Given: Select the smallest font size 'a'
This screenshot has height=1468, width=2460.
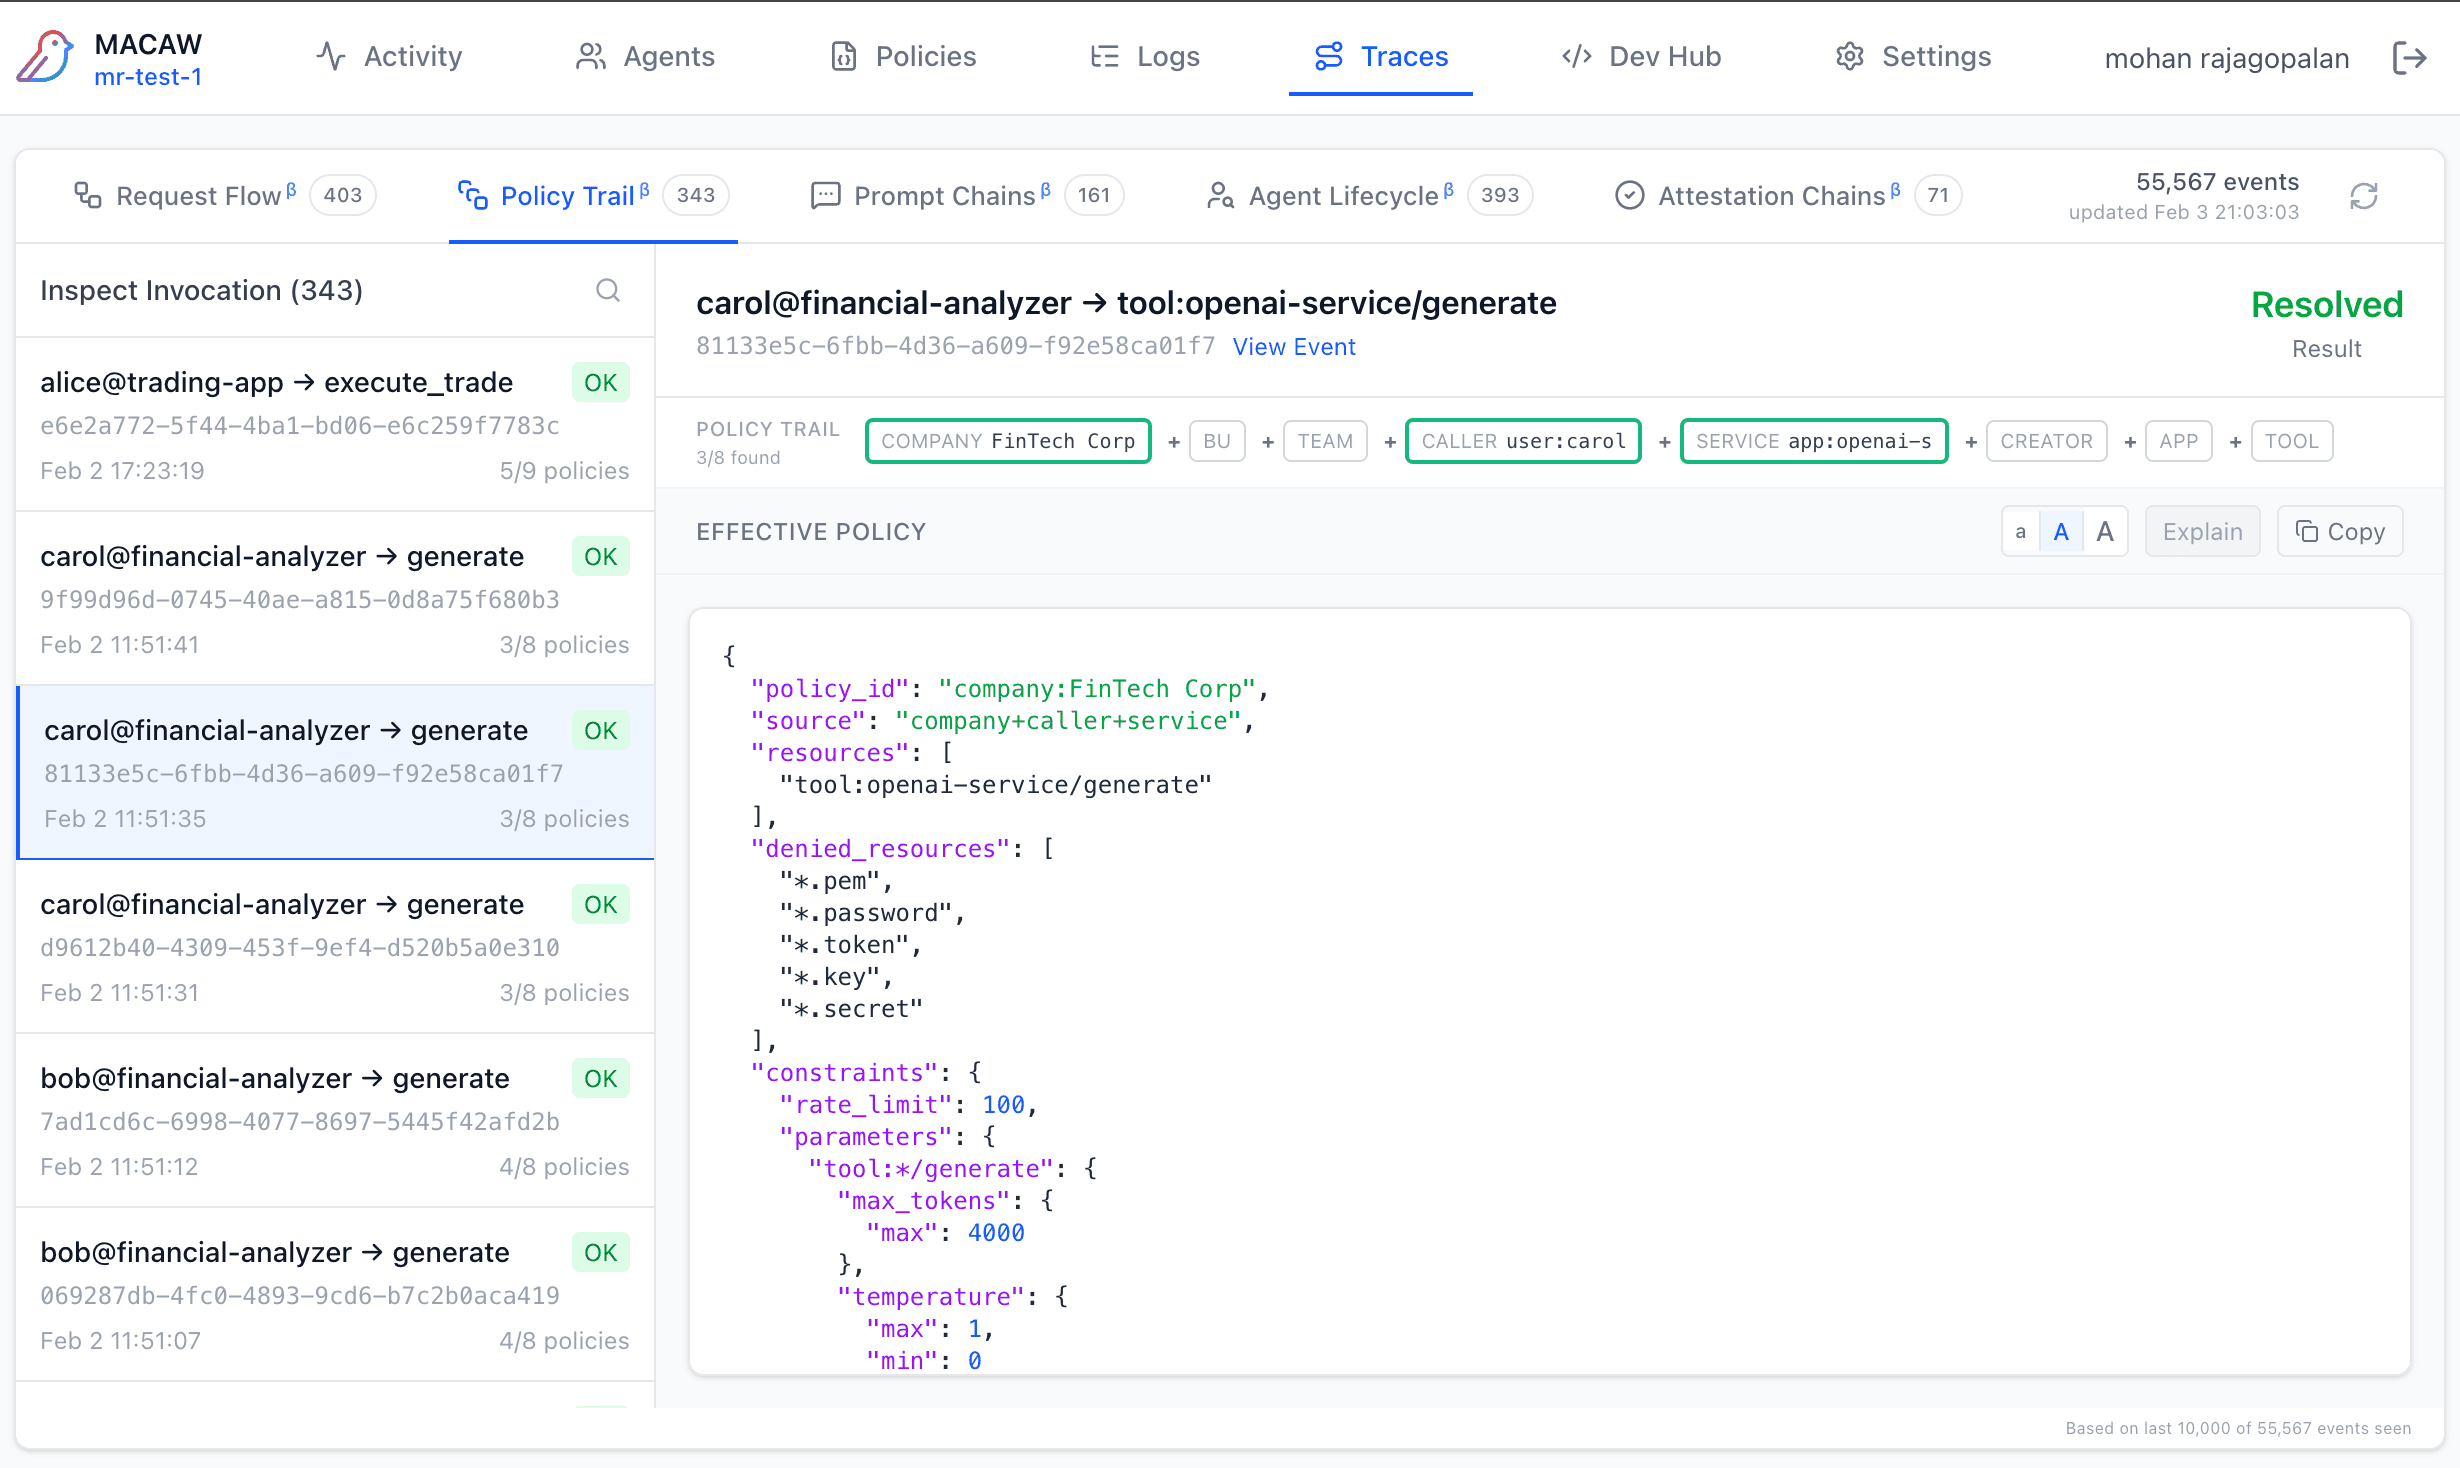Looking at the screenshot, I should pyautogui.click(x=2021, y=532).
